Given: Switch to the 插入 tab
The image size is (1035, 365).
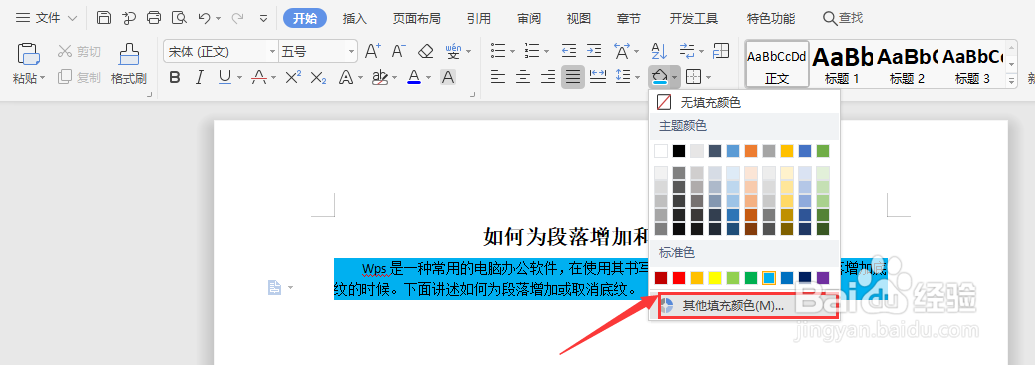Looking at the screenshot, I should tap(354, 18).
